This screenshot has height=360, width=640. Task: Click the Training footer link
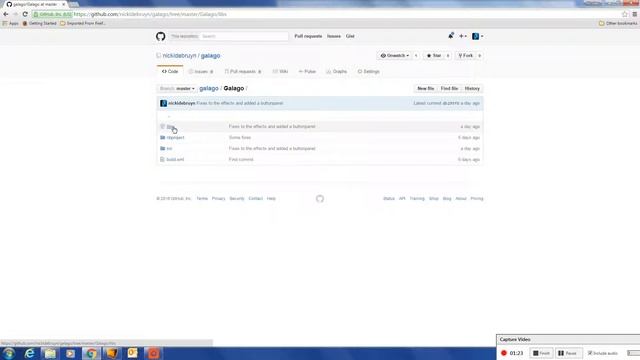(417, 199)
